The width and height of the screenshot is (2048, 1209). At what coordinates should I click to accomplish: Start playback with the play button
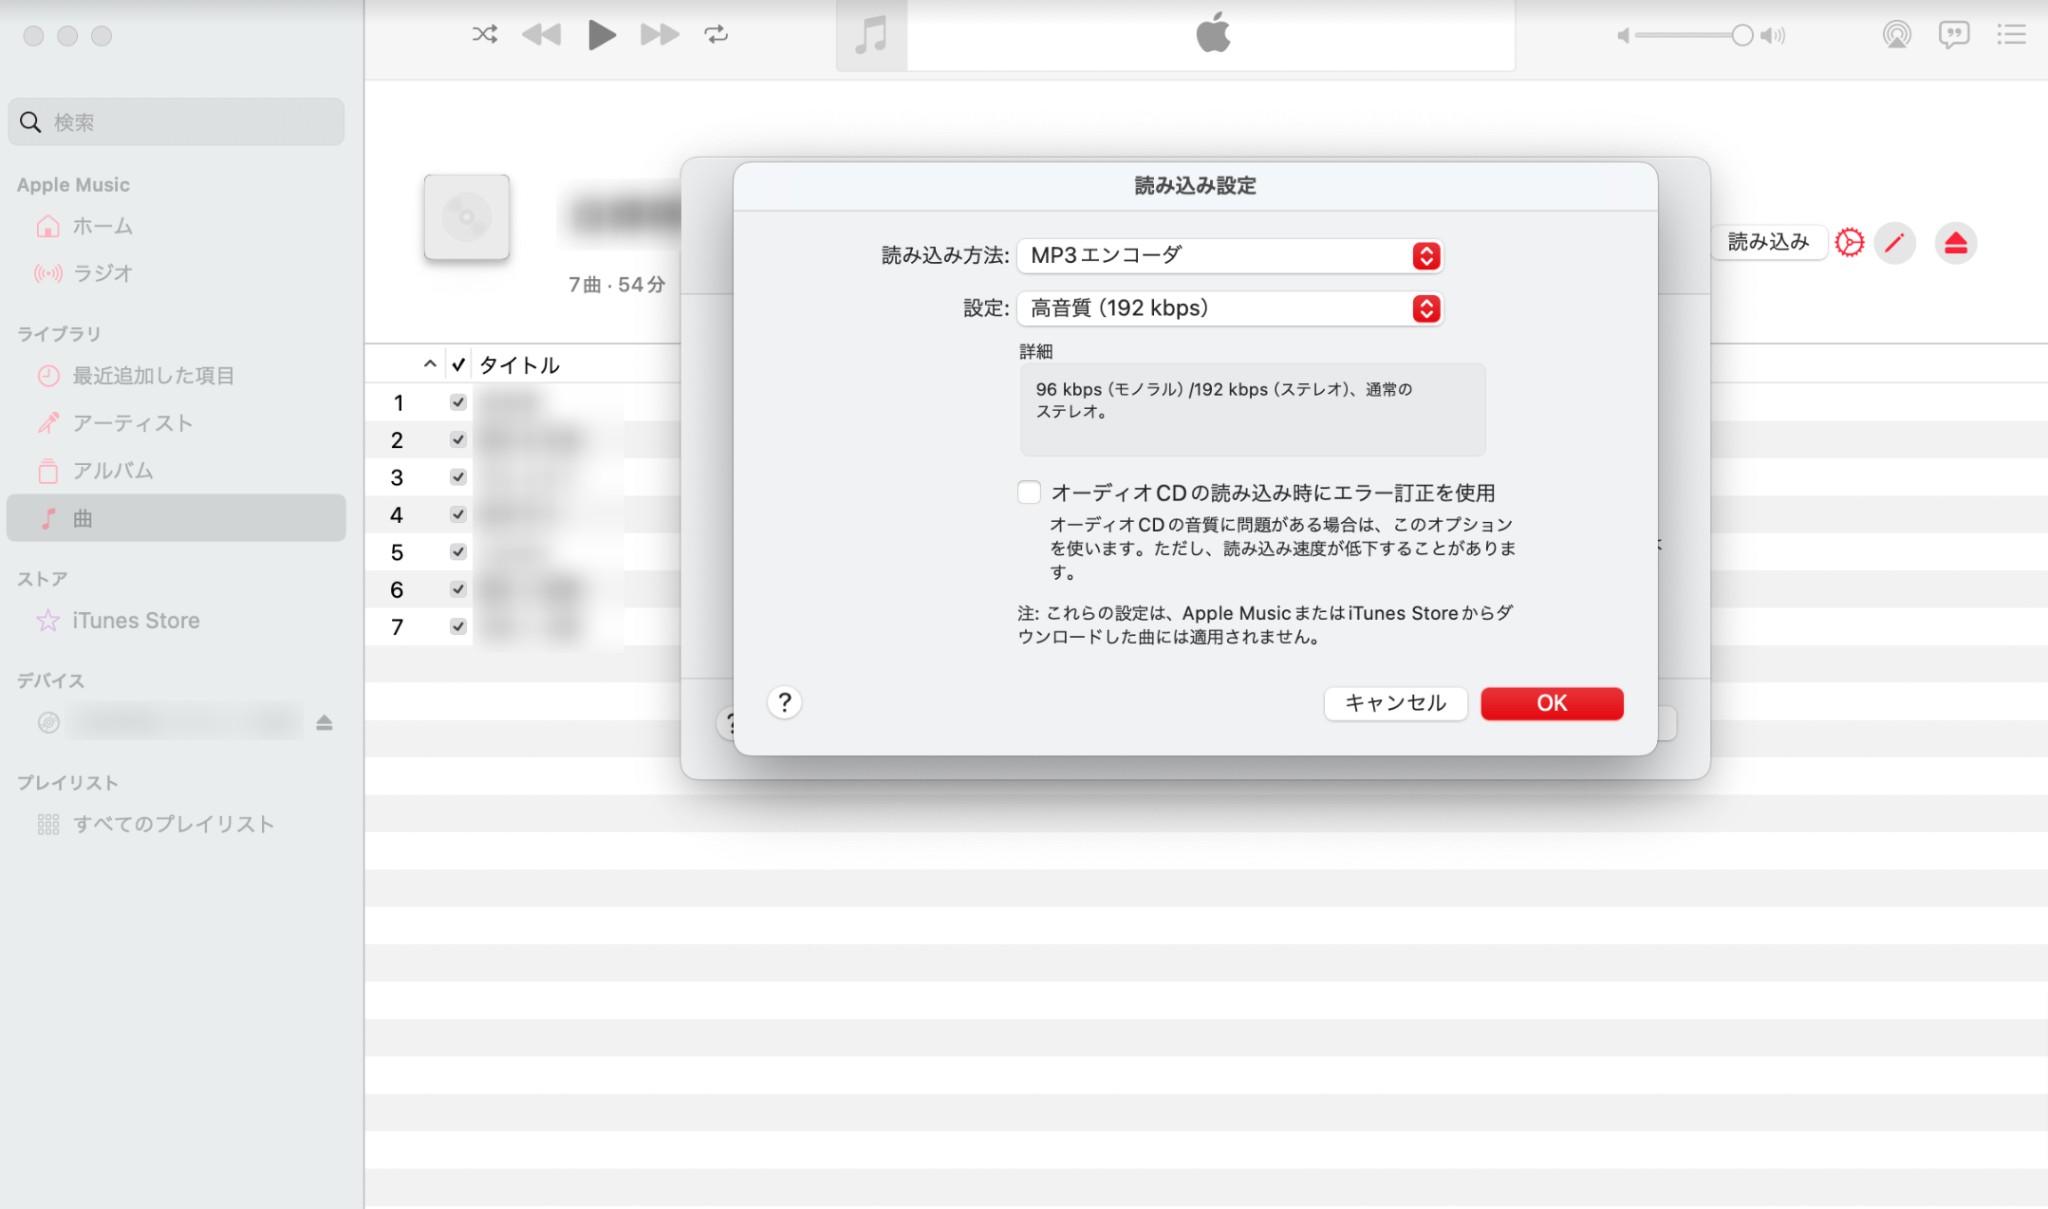601,35
